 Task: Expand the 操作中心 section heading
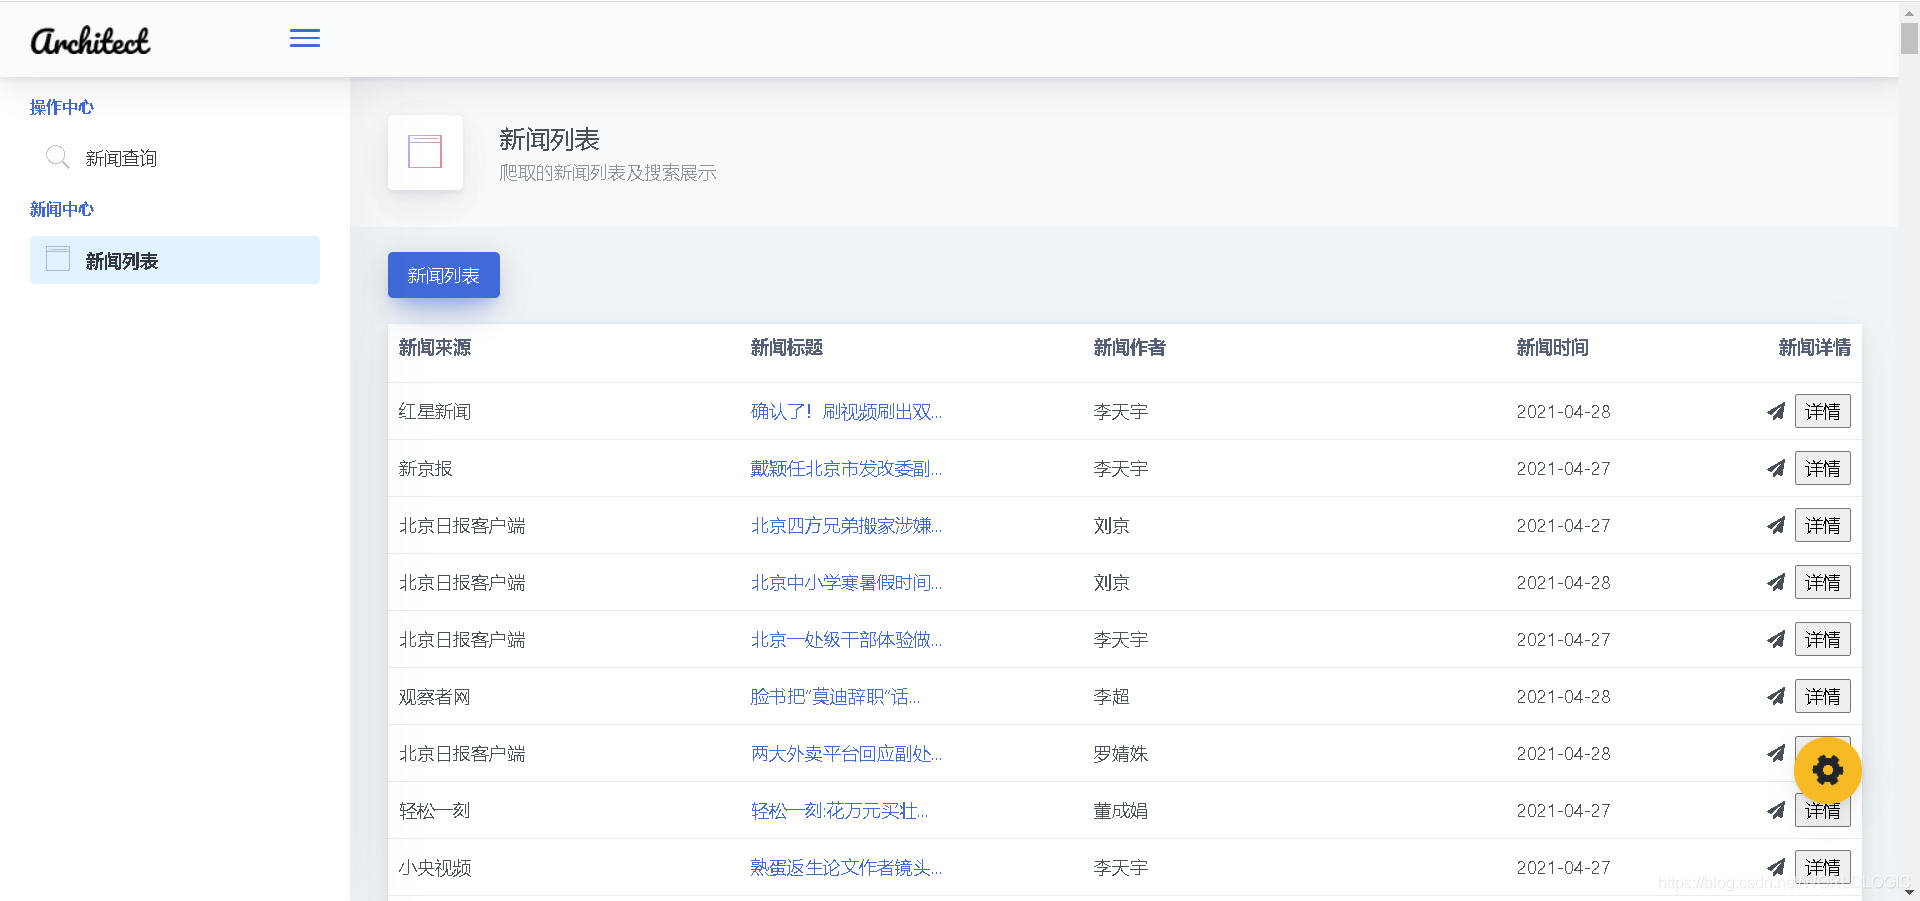point(62,107)
